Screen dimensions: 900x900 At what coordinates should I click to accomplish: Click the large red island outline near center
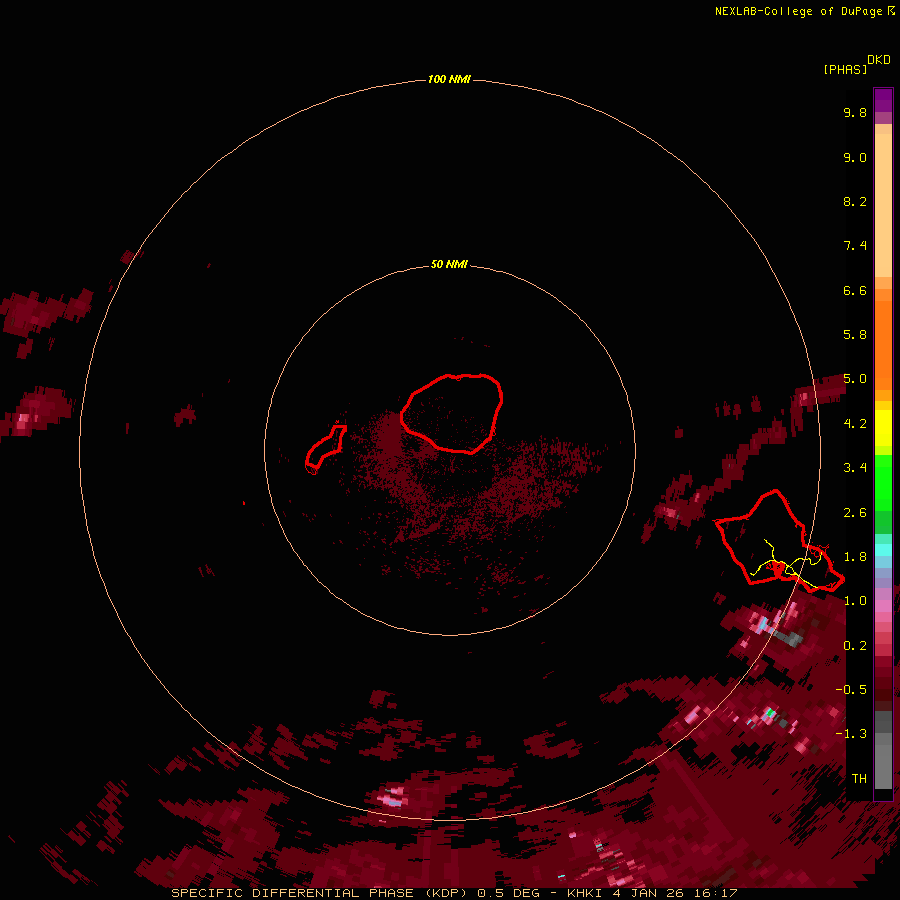(x=452, y=413)
